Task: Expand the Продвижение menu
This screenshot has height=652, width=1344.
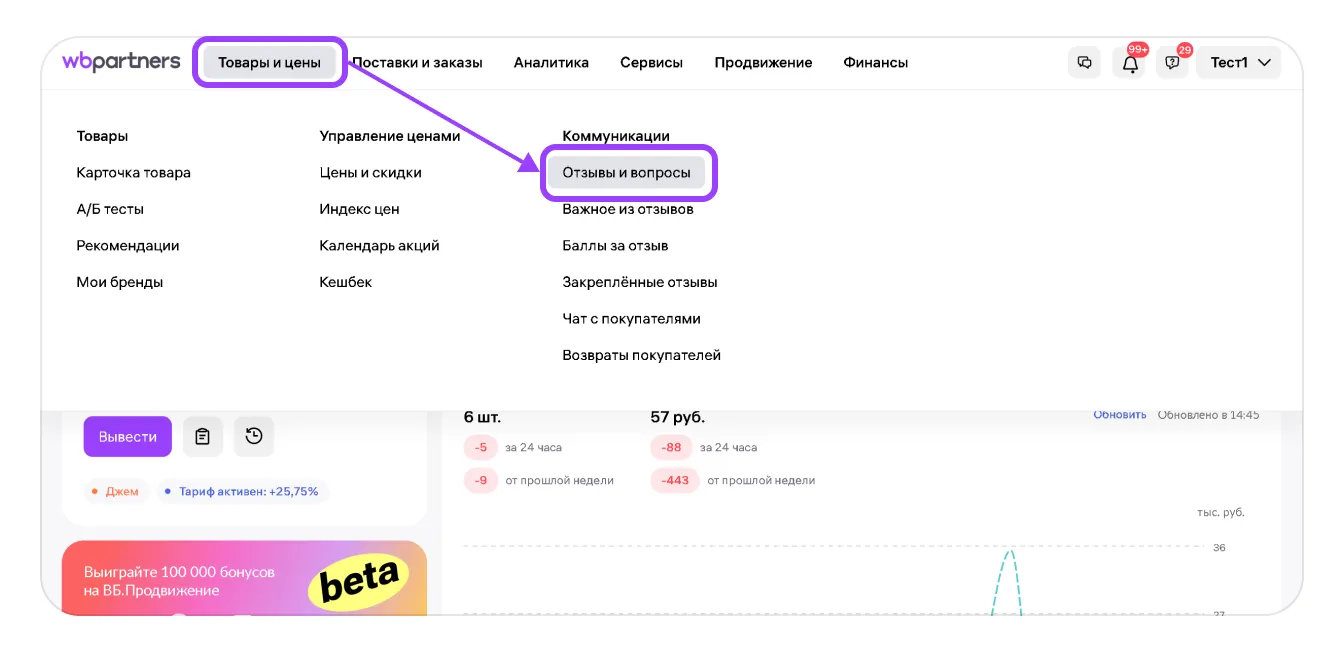Action: pyautogui.click(x=763, y=62)
